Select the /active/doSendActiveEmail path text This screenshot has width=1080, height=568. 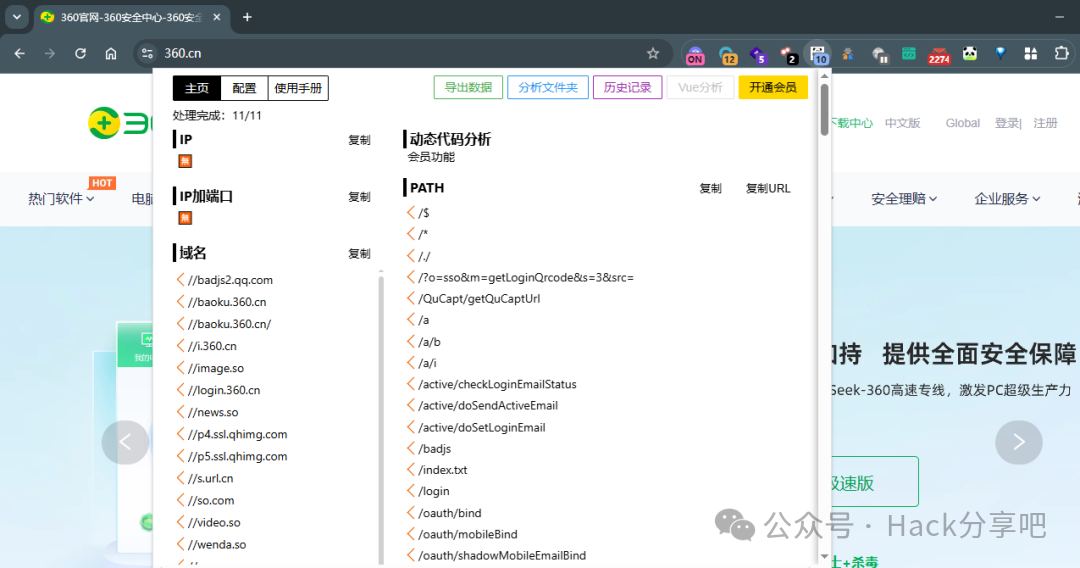click(x=488, y=406)
